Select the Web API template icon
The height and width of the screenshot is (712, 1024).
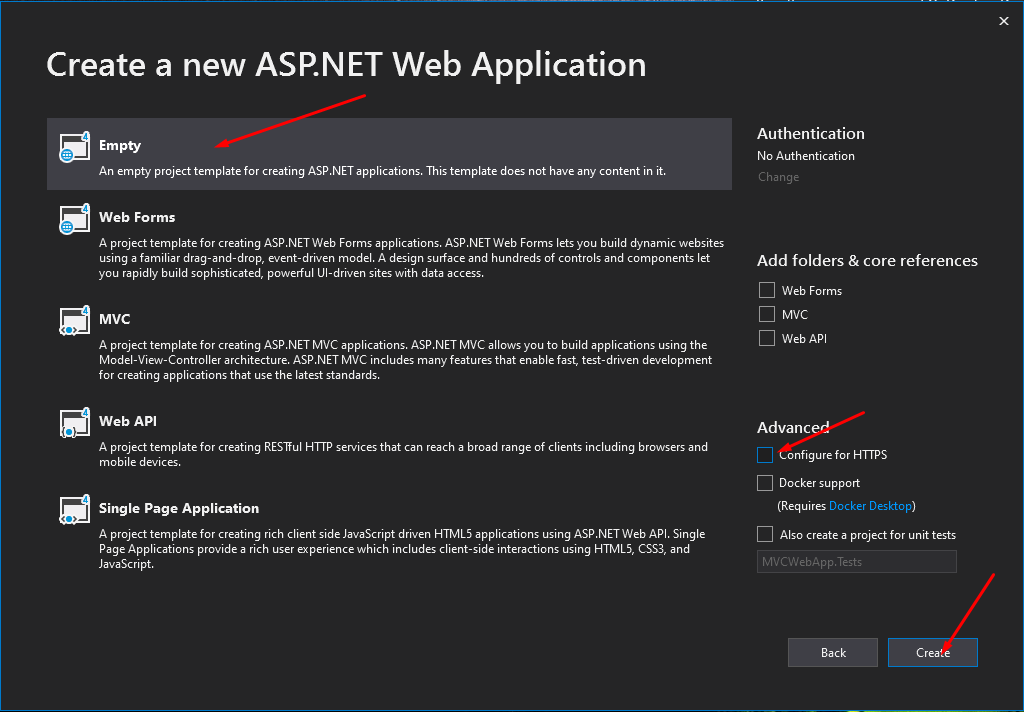(x=74, y=423)
